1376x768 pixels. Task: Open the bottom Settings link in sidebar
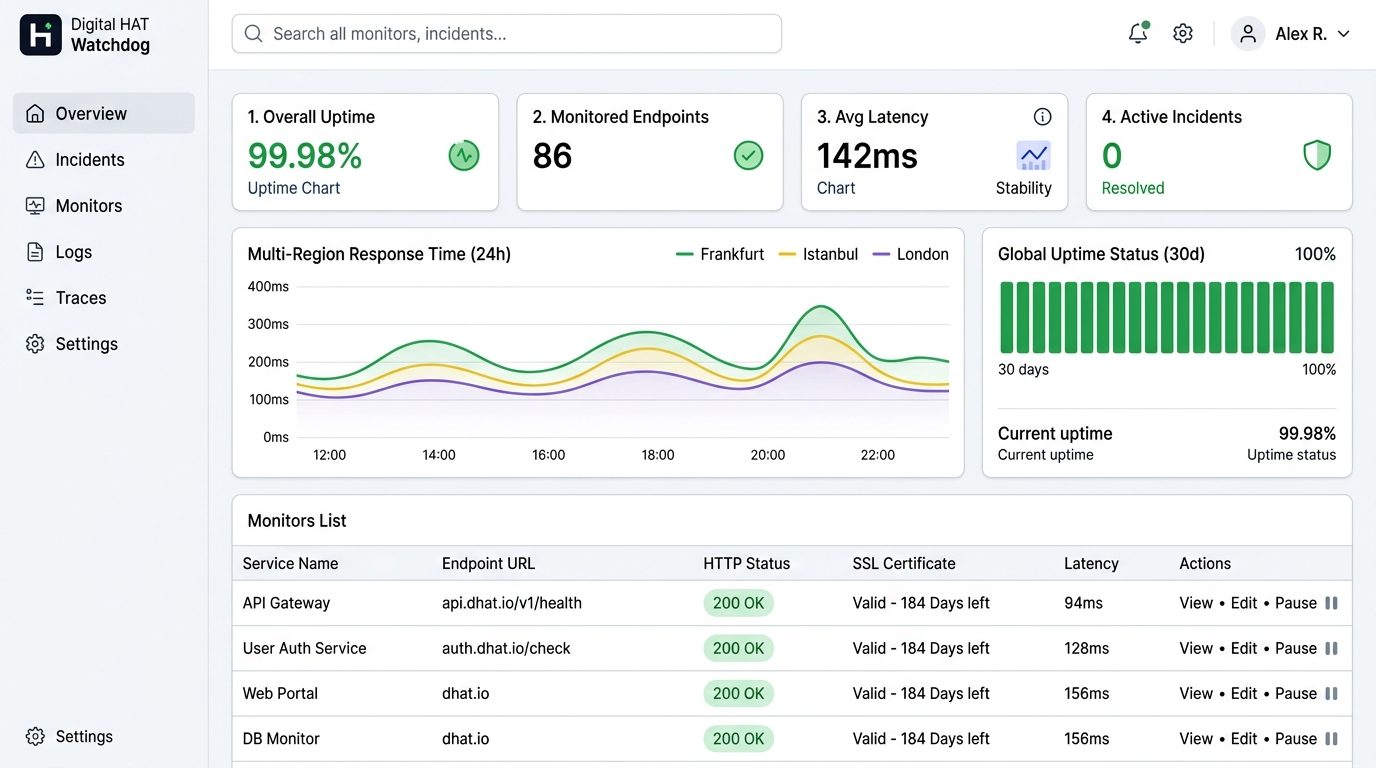pos(70,737)
